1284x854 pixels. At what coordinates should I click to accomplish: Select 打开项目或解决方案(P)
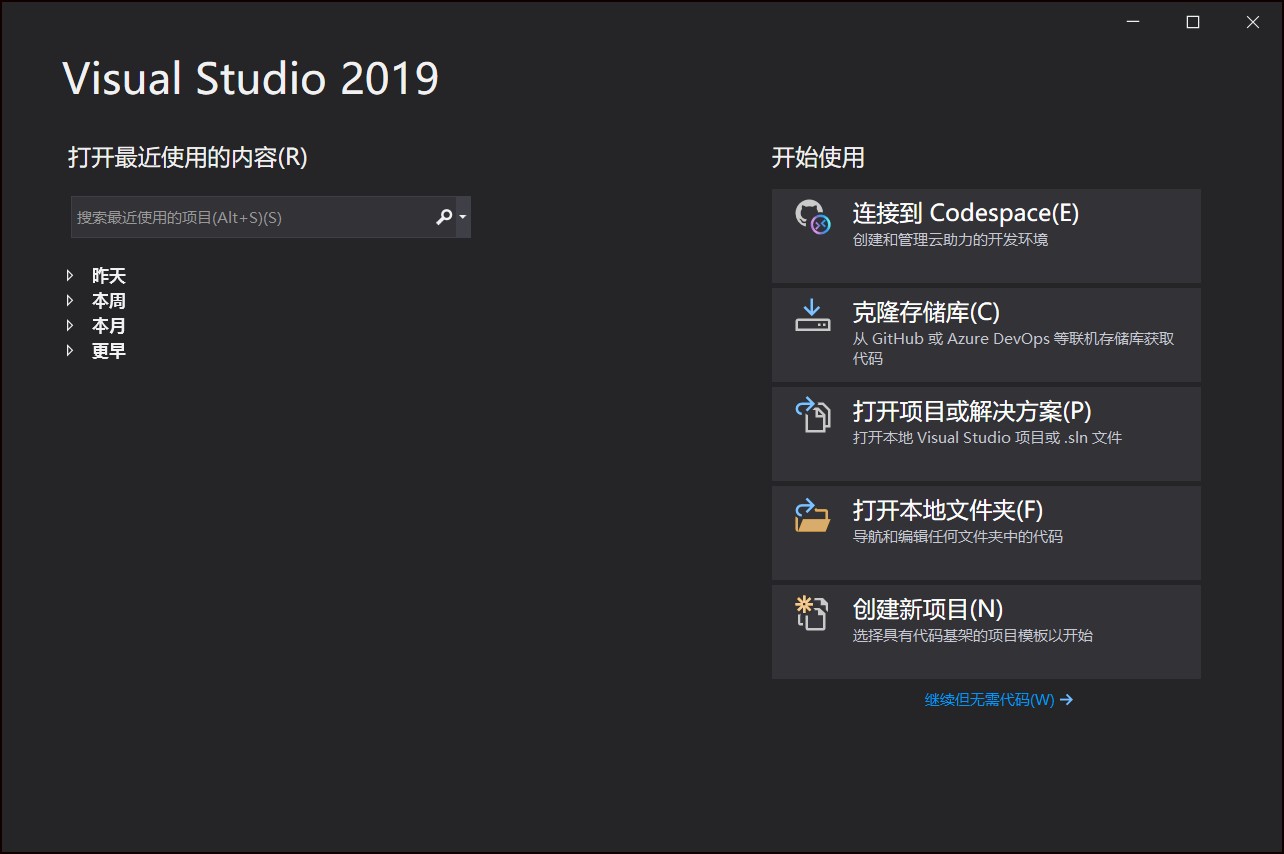(985, 432)
